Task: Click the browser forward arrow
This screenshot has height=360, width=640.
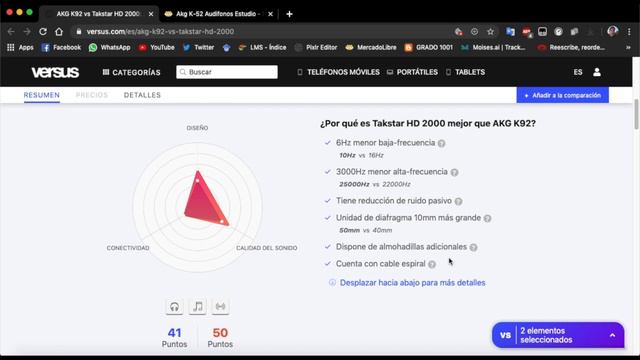Action: click(27, 31)
